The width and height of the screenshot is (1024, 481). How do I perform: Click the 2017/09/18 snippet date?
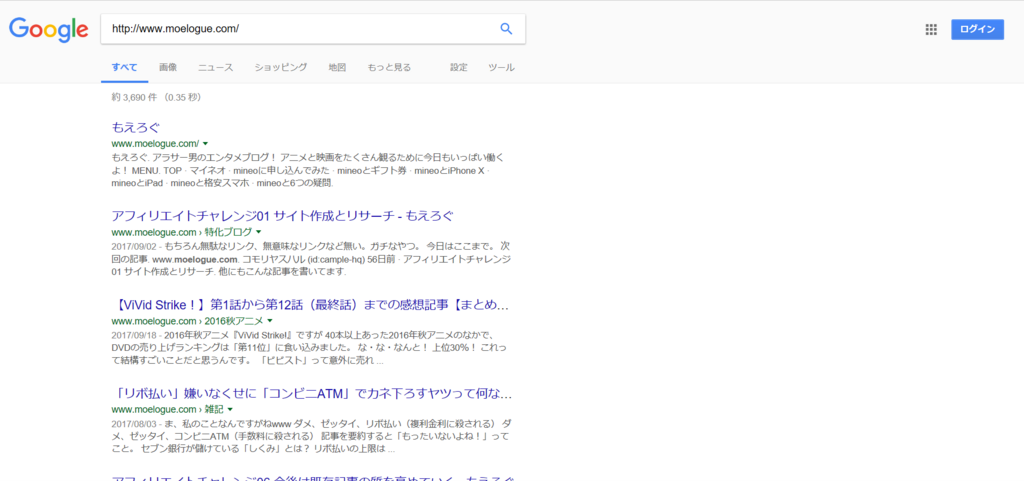[x=135, y=335]
